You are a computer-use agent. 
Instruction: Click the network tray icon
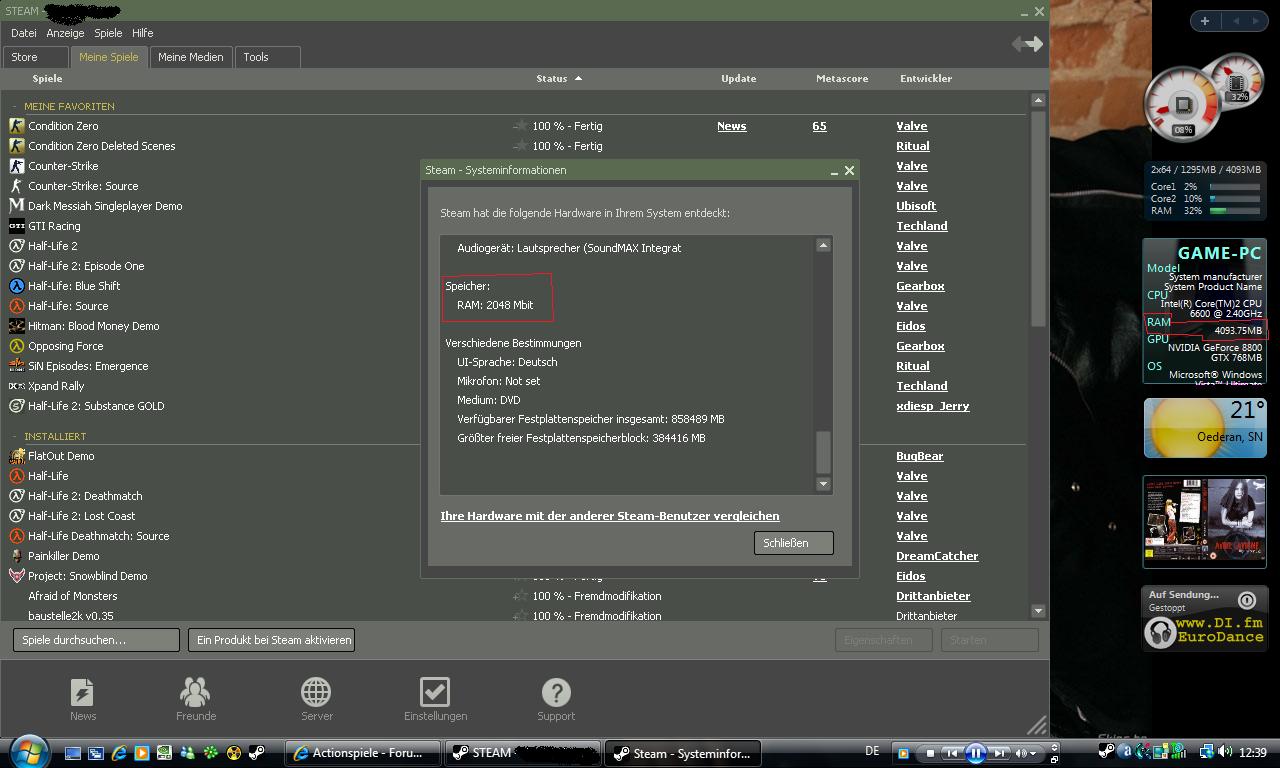pyautogui.click(x=1207, y=752)
